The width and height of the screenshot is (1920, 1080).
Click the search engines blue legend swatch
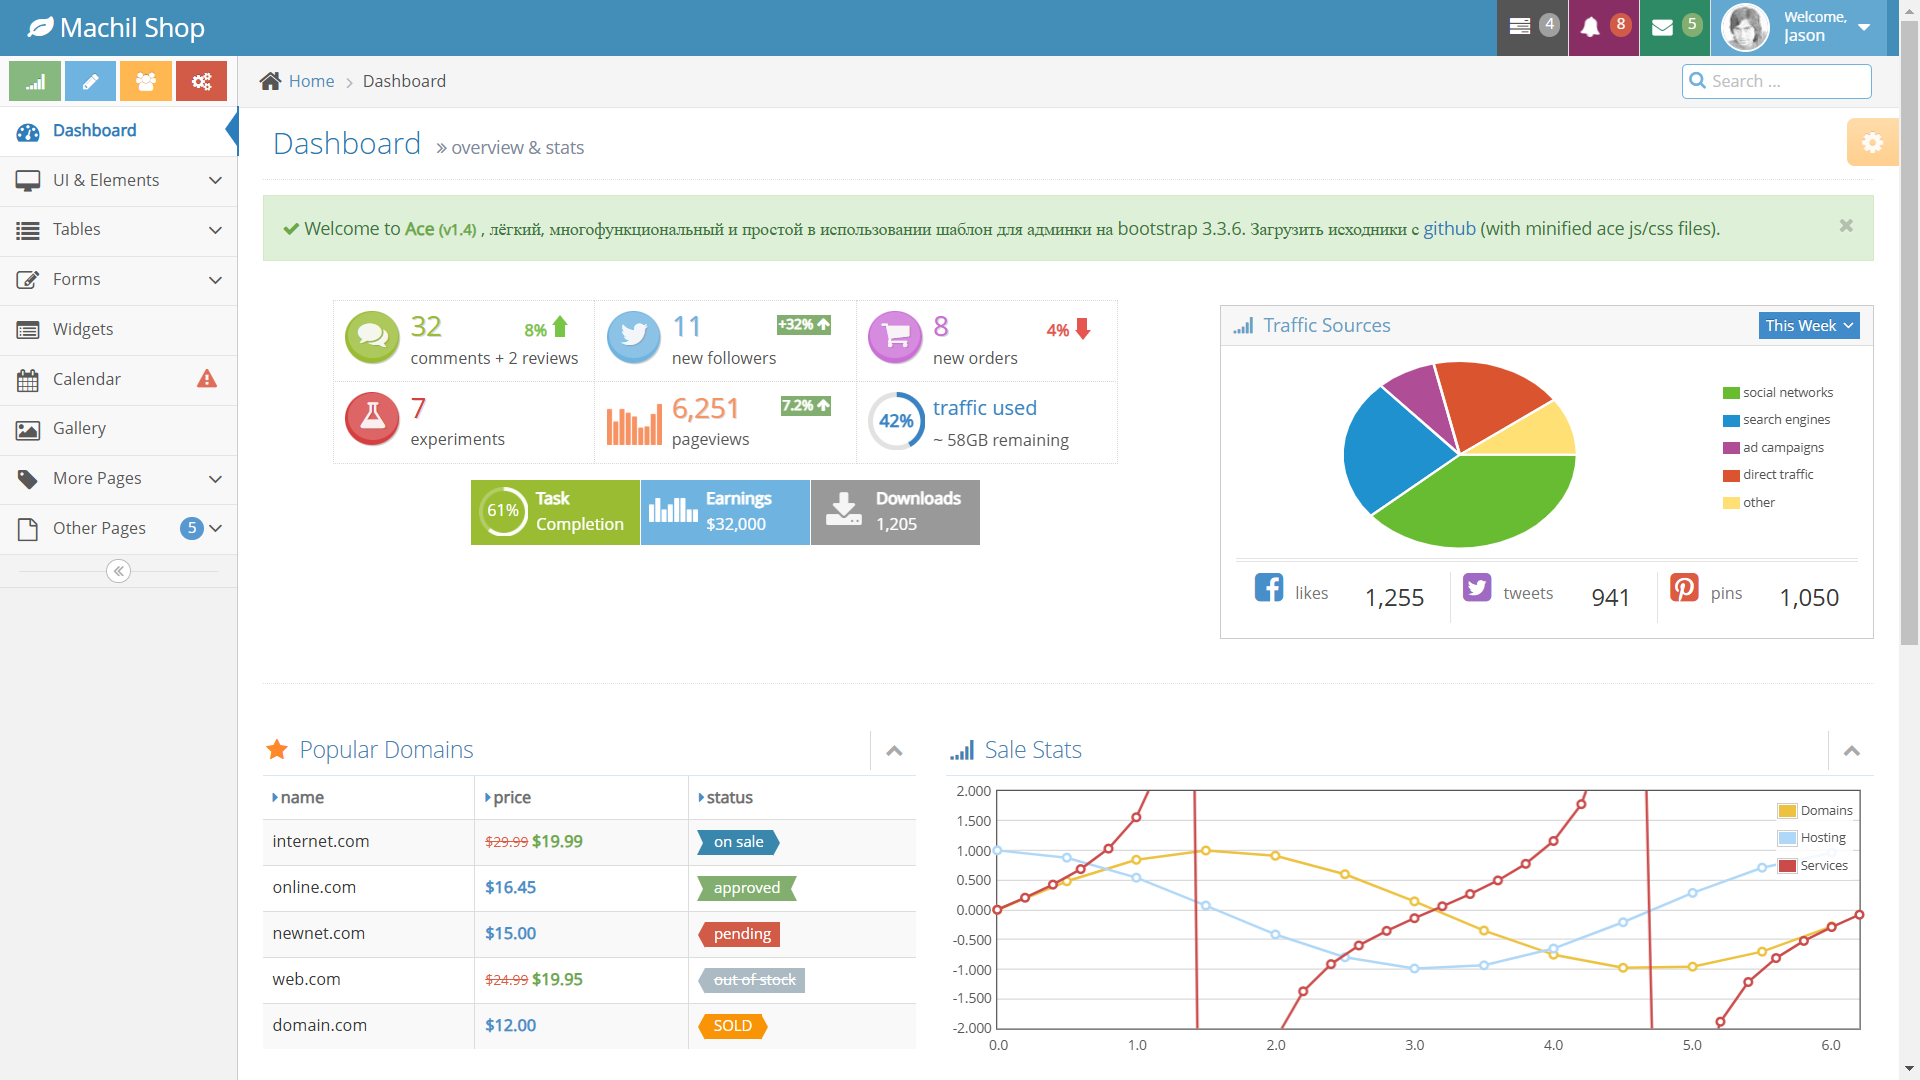1731,421
